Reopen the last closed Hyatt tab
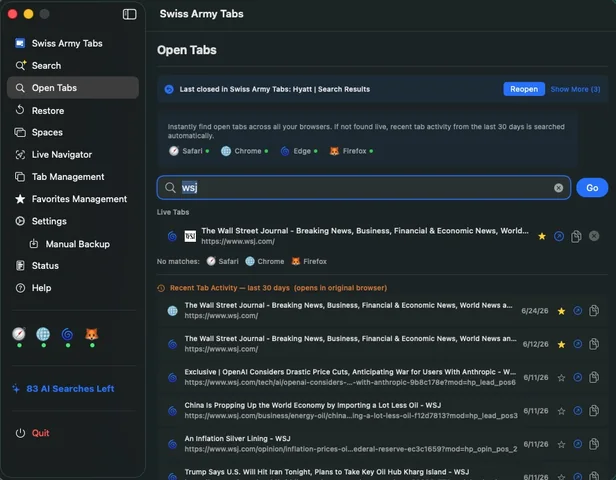Viewport: 616px width, 480px height. [524, 89]
